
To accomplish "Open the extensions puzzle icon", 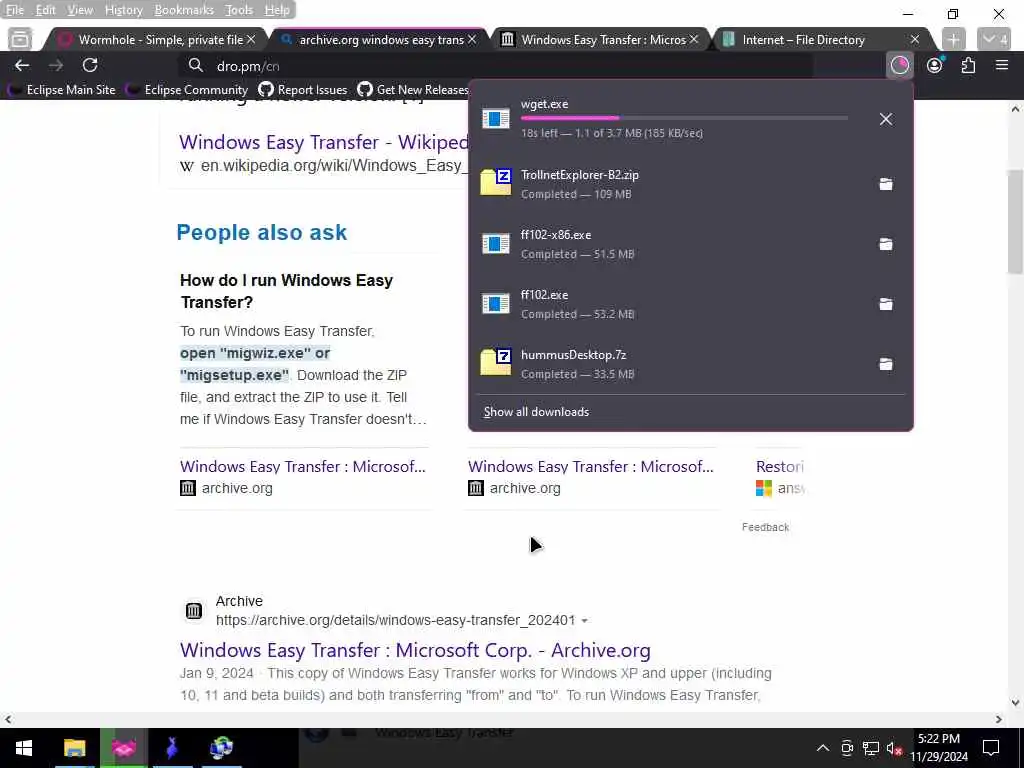I will (968, 65).
